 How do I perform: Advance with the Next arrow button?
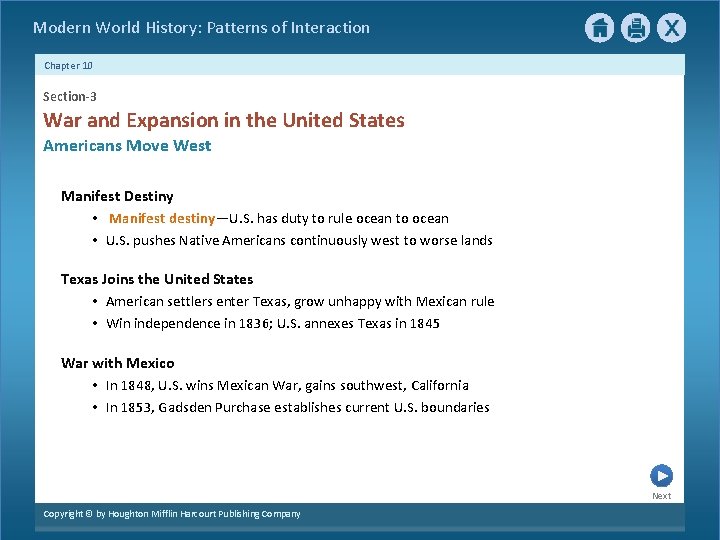661,476
